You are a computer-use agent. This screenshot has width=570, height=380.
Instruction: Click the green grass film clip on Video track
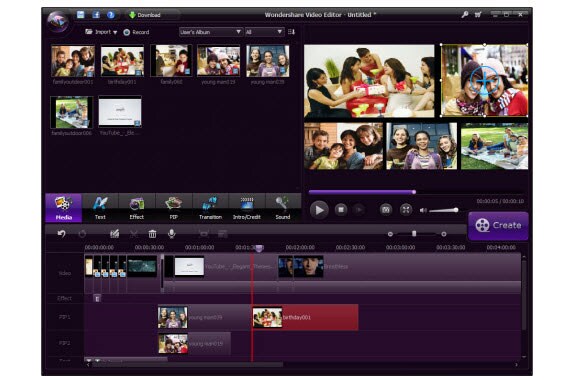tap(142, 267)
